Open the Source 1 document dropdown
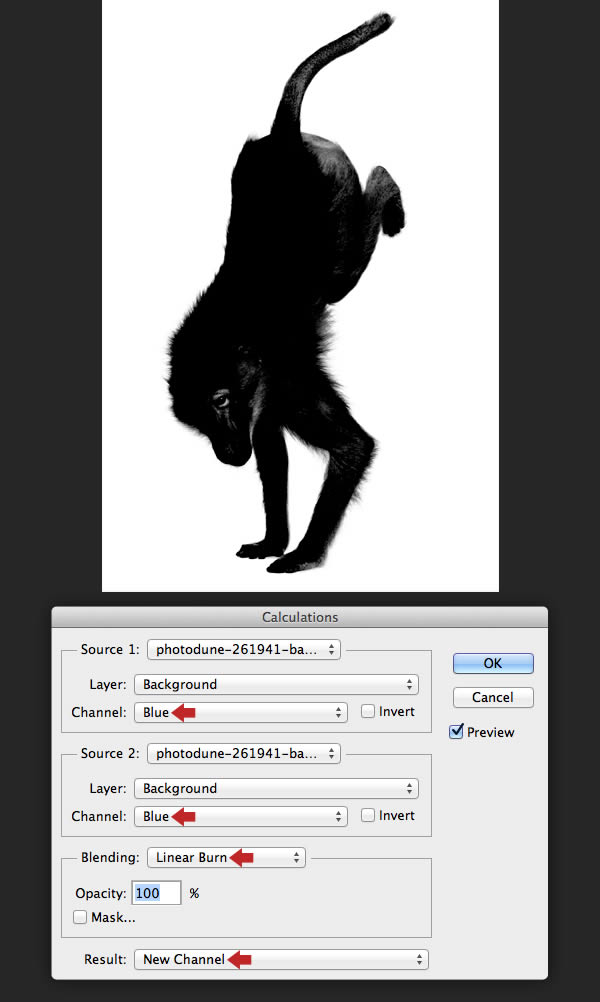600x1002 pixels. [244, 649]
